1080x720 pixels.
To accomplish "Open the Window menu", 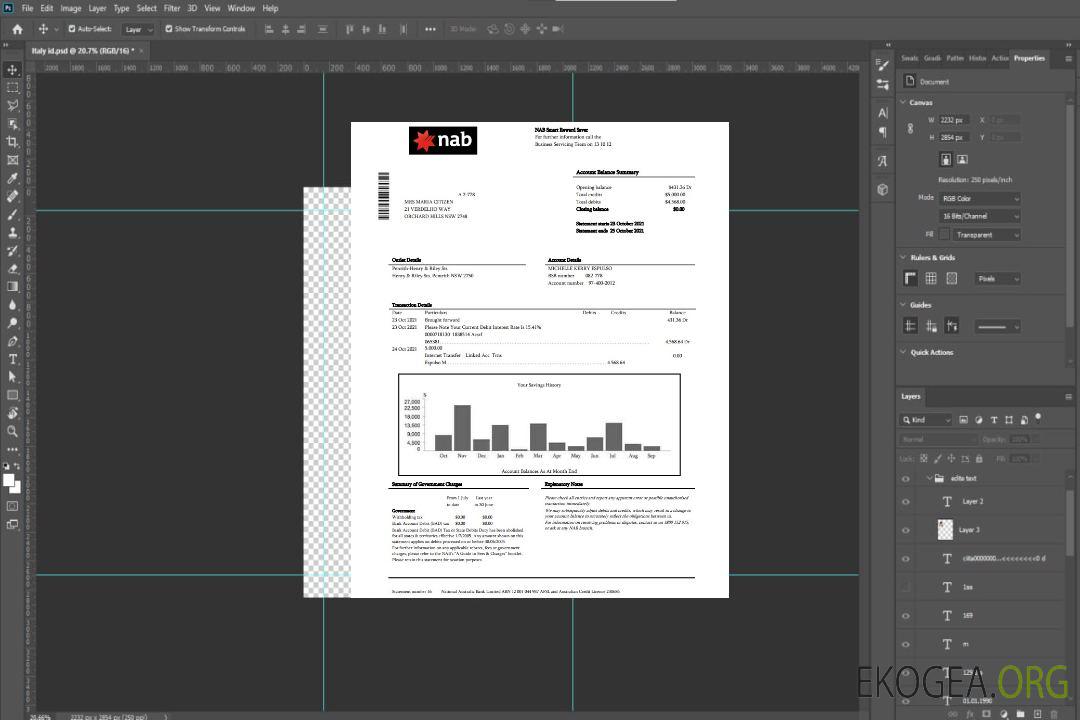I will coord(241,8).
